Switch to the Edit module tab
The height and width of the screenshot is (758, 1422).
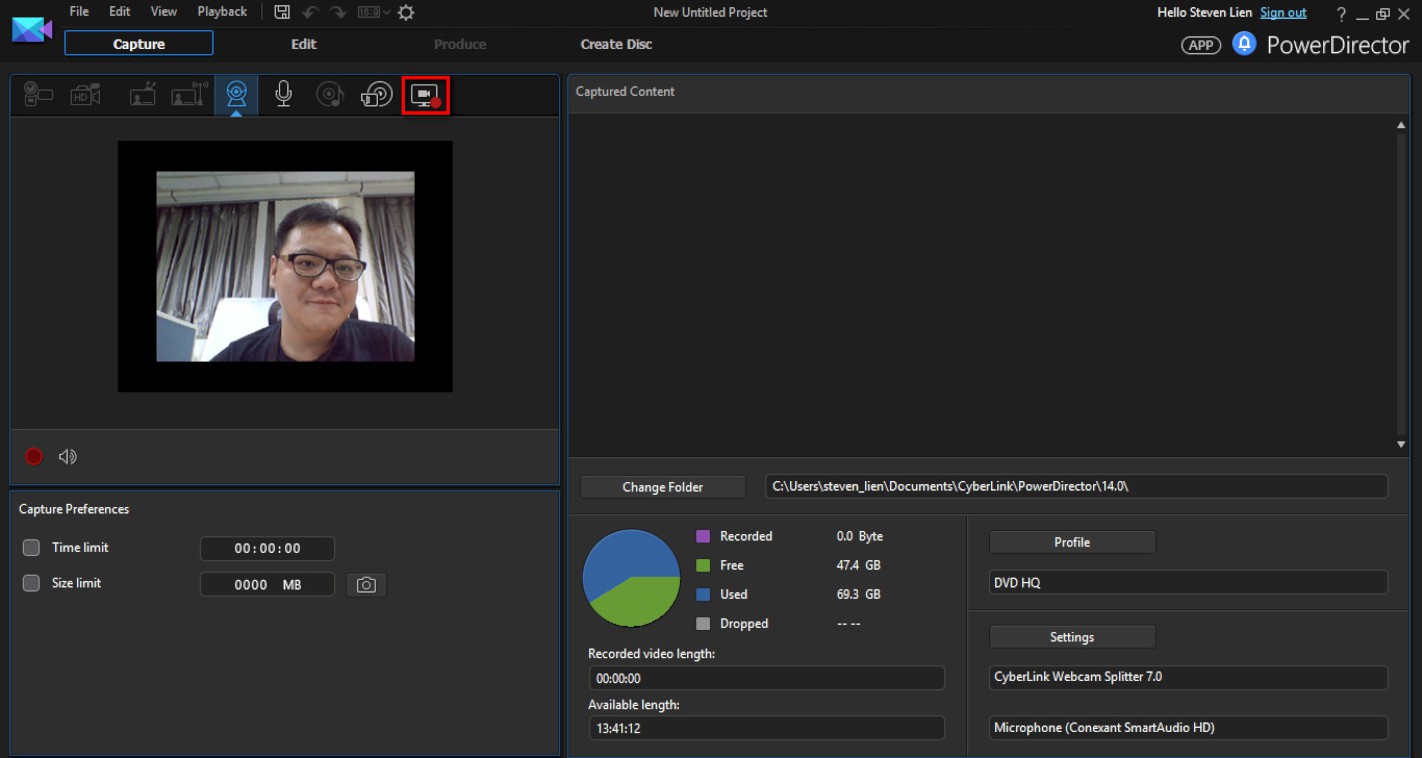pos(304,44)
